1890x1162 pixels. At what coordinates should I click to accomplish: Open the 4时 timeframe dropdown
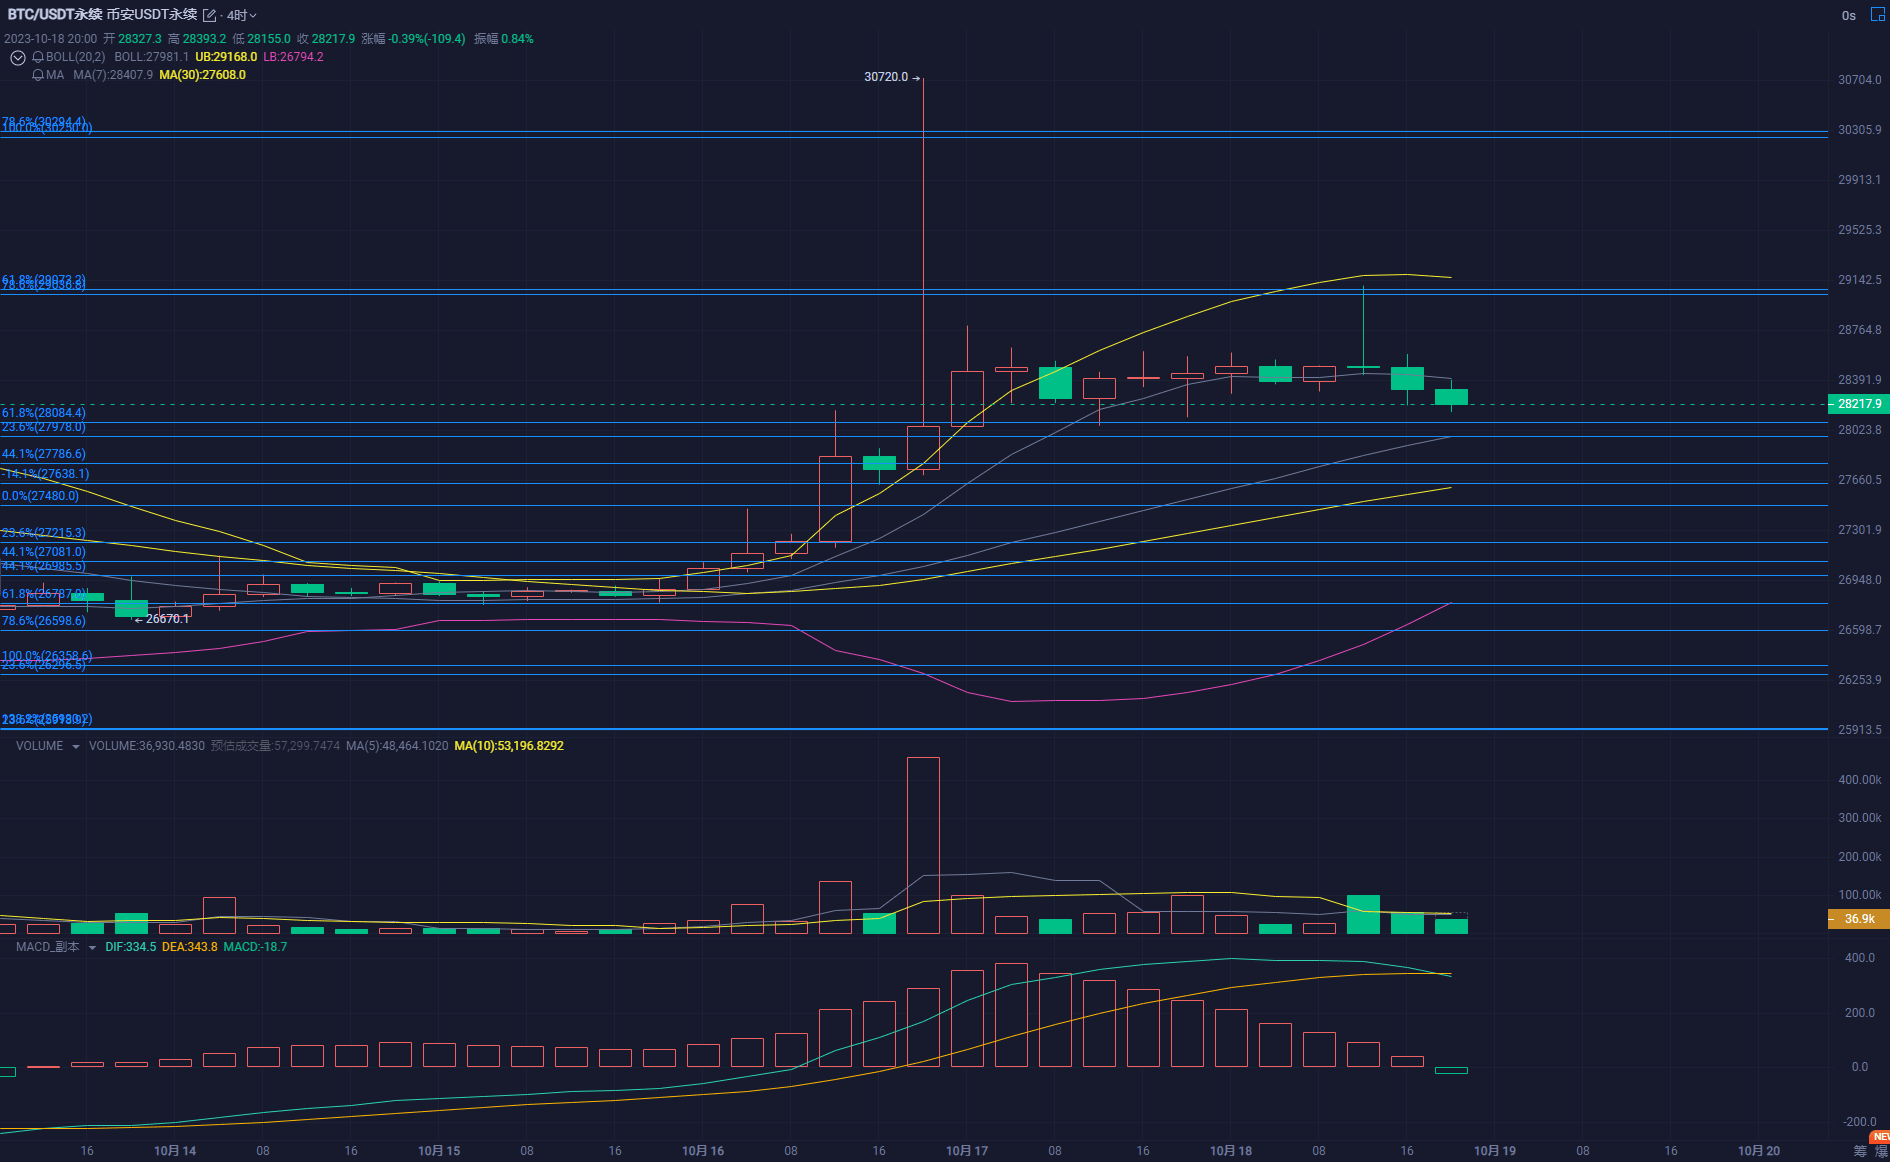tap(241, 15)
